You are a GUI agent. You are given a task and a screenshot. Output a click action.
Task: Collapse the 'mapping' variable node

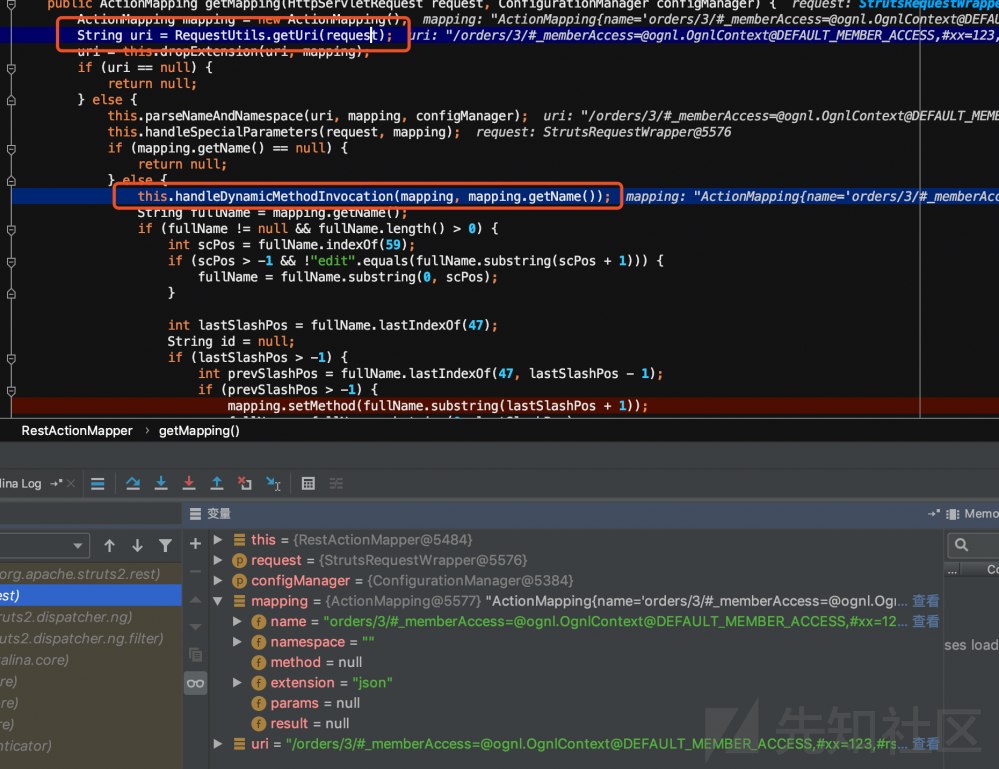(x=218, y=601)
